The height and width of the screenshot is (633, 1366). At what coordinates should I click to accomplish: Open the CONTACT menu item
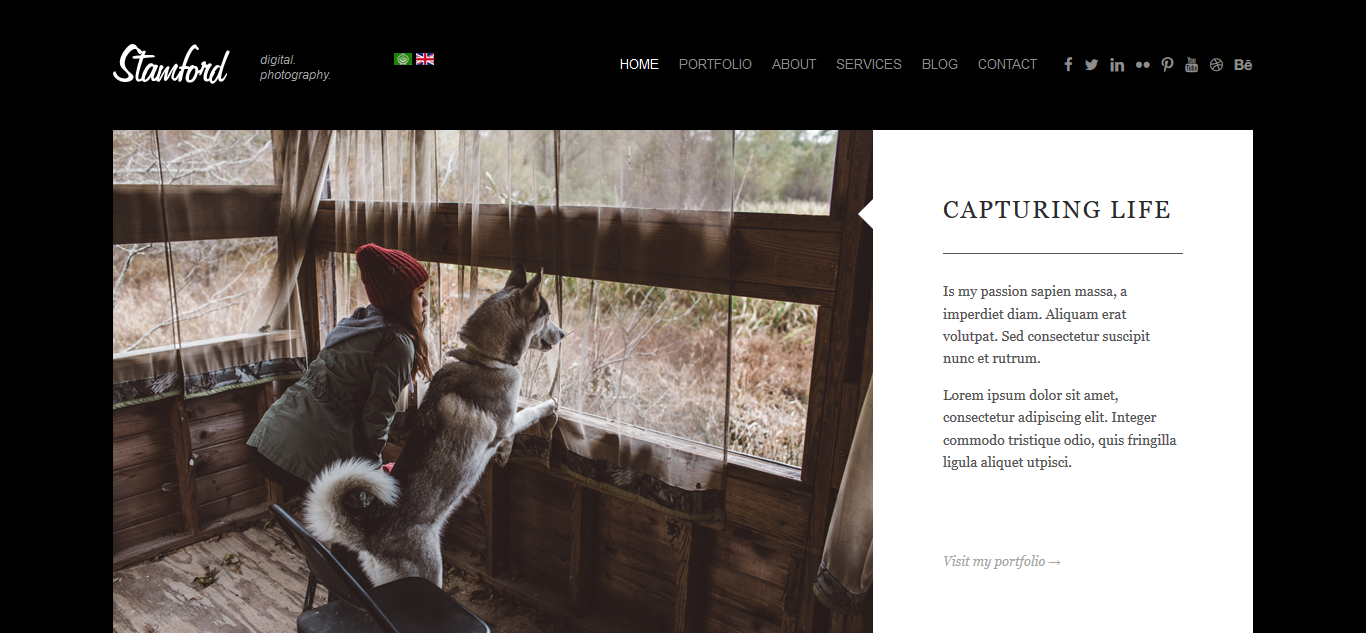click(x=1007, y=64)
